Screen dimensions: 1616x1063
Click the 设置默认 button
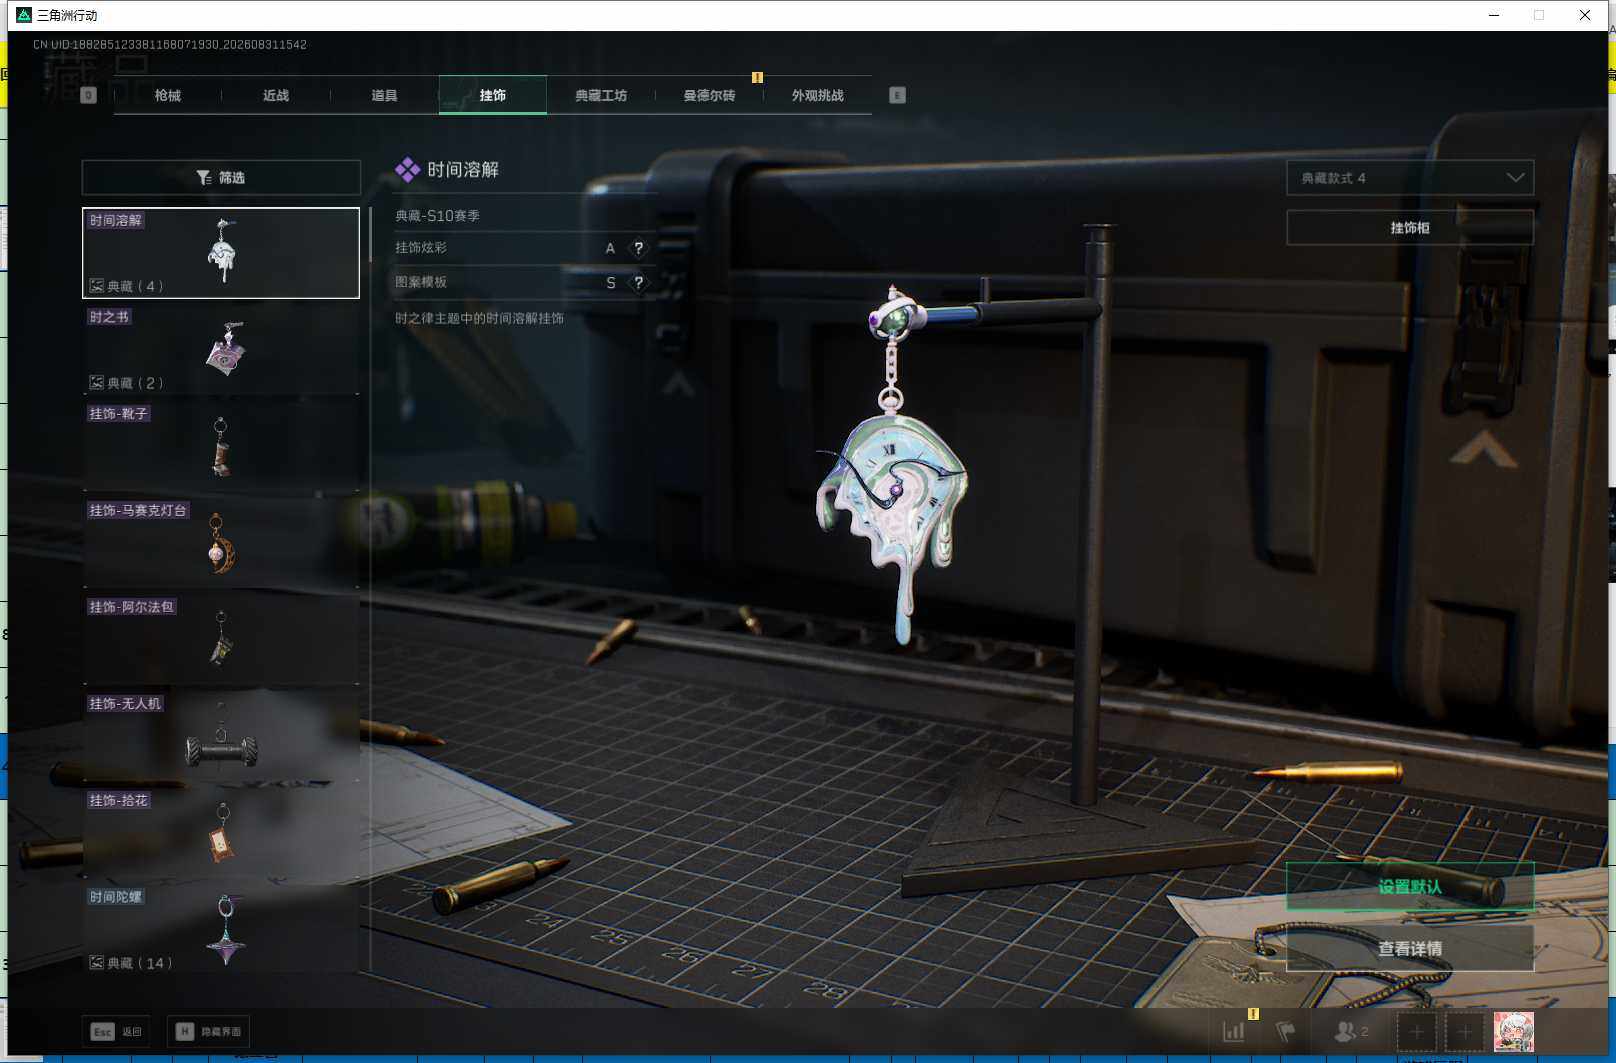pyautogui.click(x=1410, y=886)
